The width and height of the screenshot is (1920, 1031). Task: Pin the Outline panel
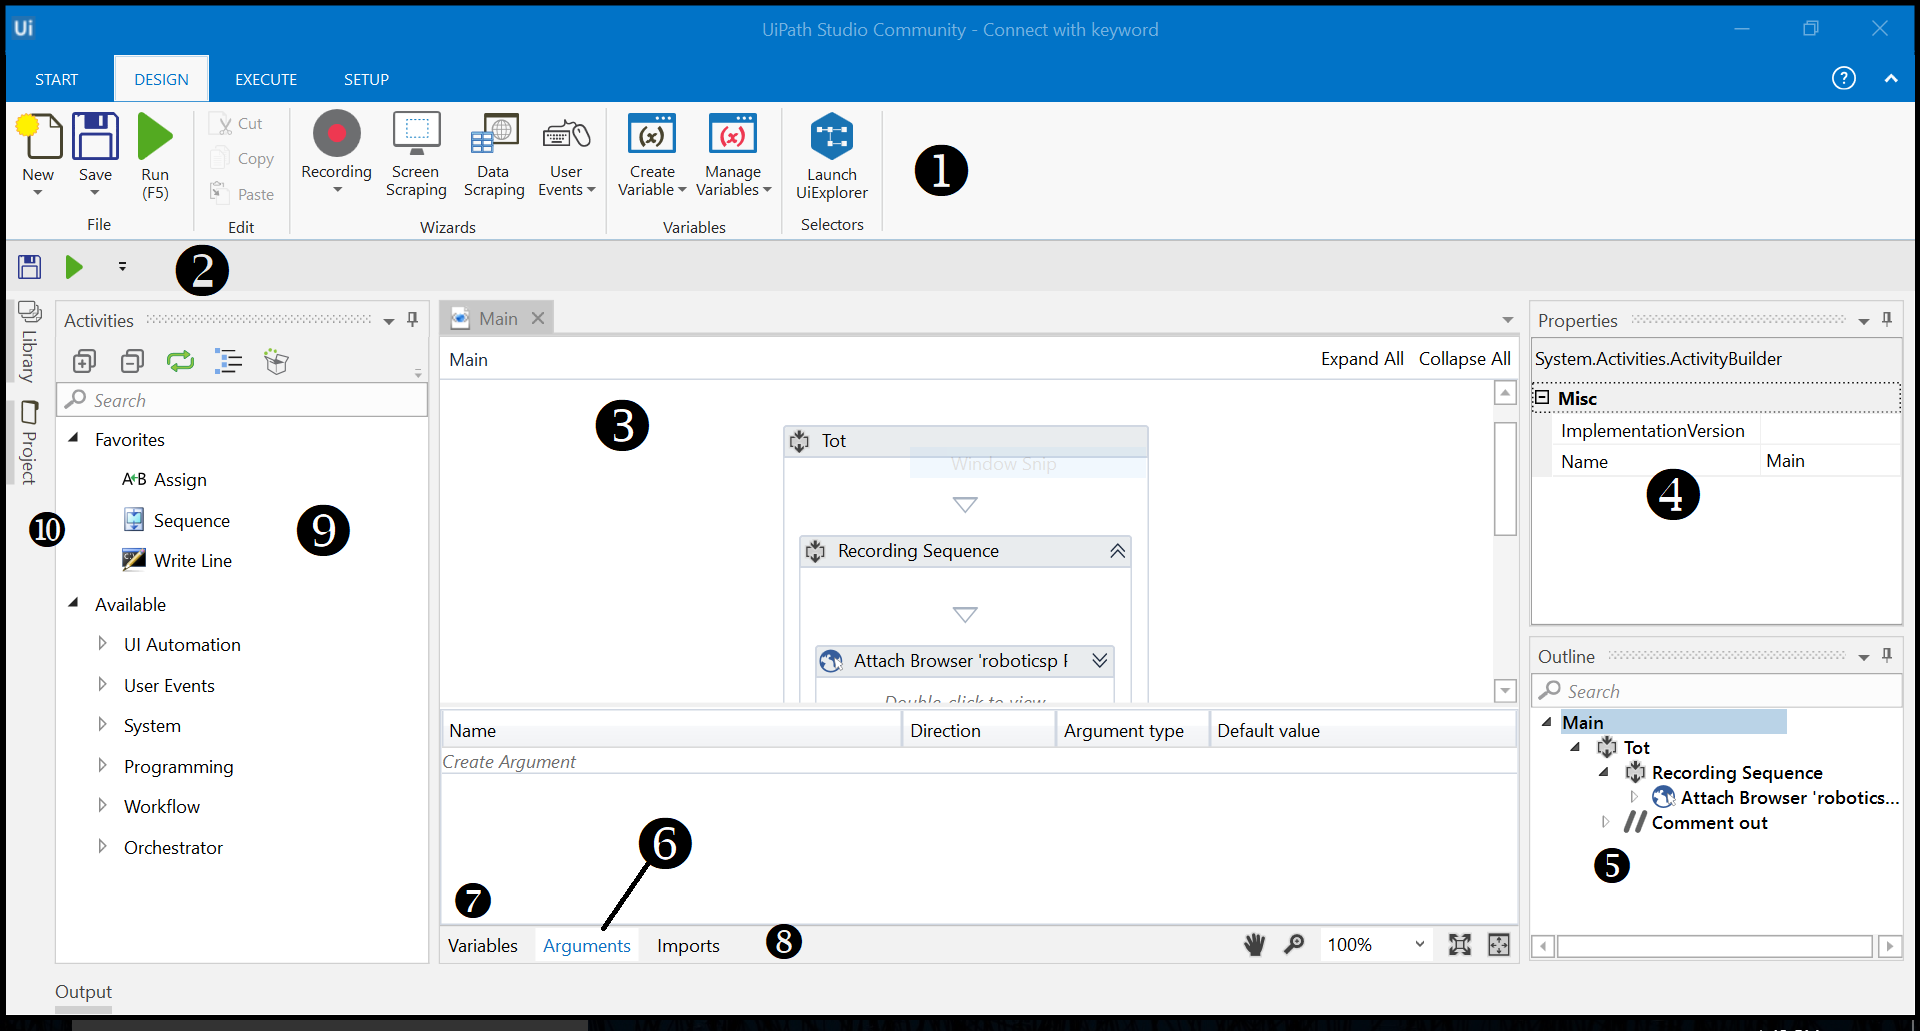(1887, 655)
